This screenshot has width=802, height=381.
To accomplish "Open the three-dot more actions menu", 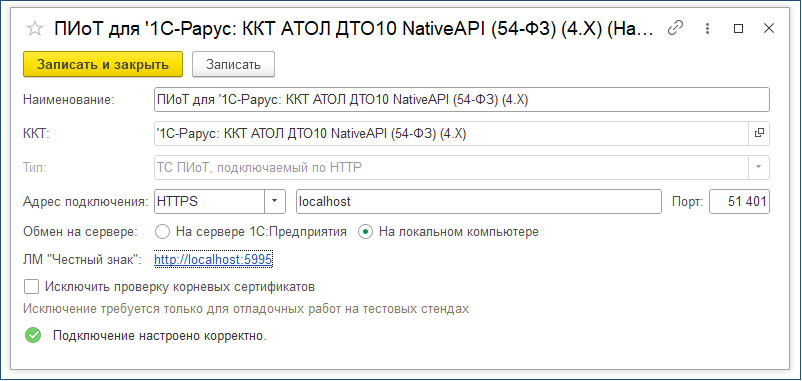I will pos(708,29).
